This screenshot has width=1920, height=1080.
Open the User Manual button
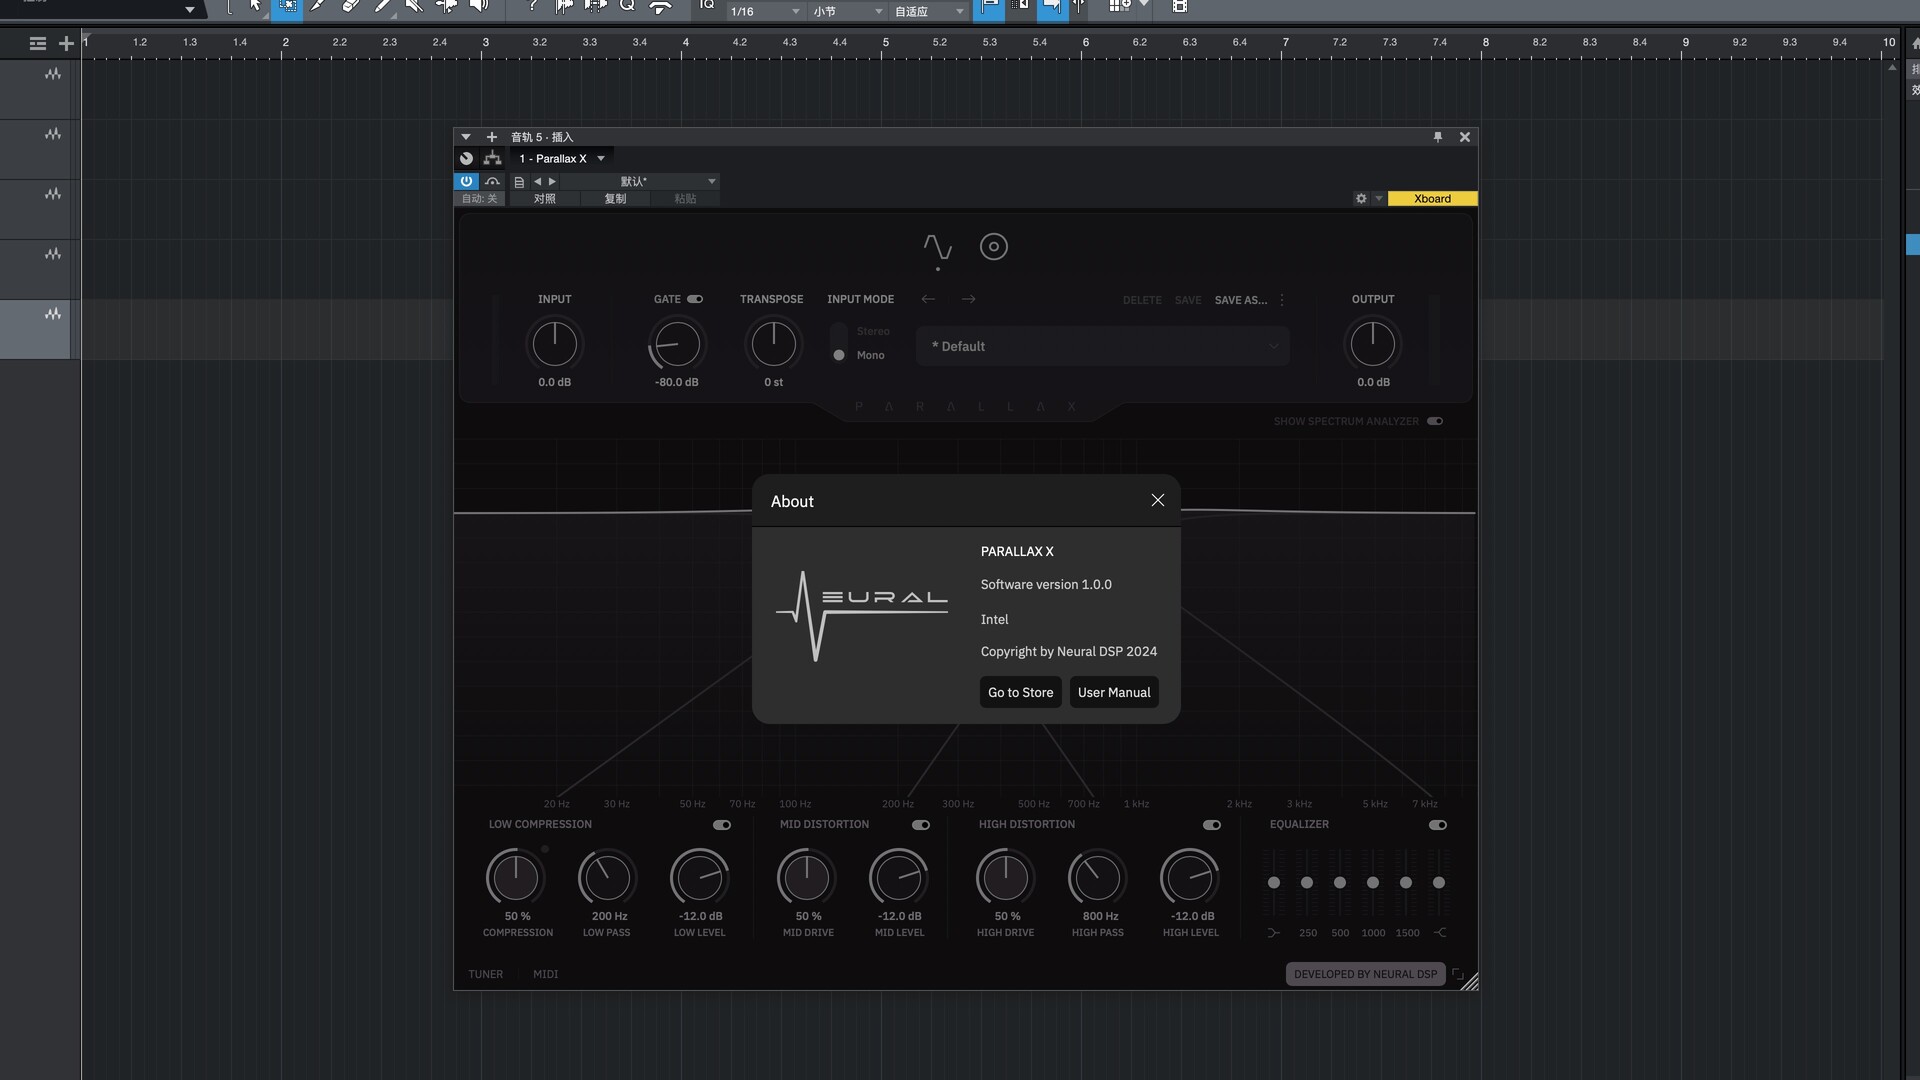1113,692
